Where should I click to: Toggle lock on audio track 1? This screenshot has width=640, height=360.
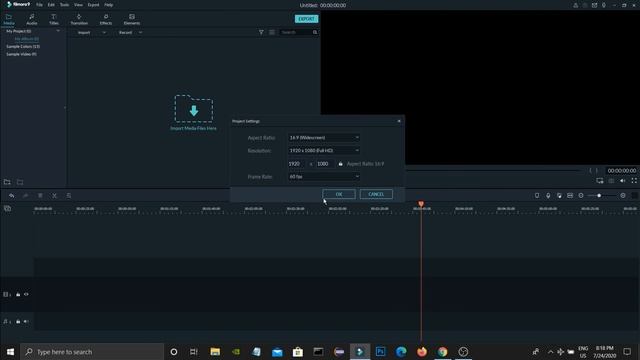tap(18, 322)
